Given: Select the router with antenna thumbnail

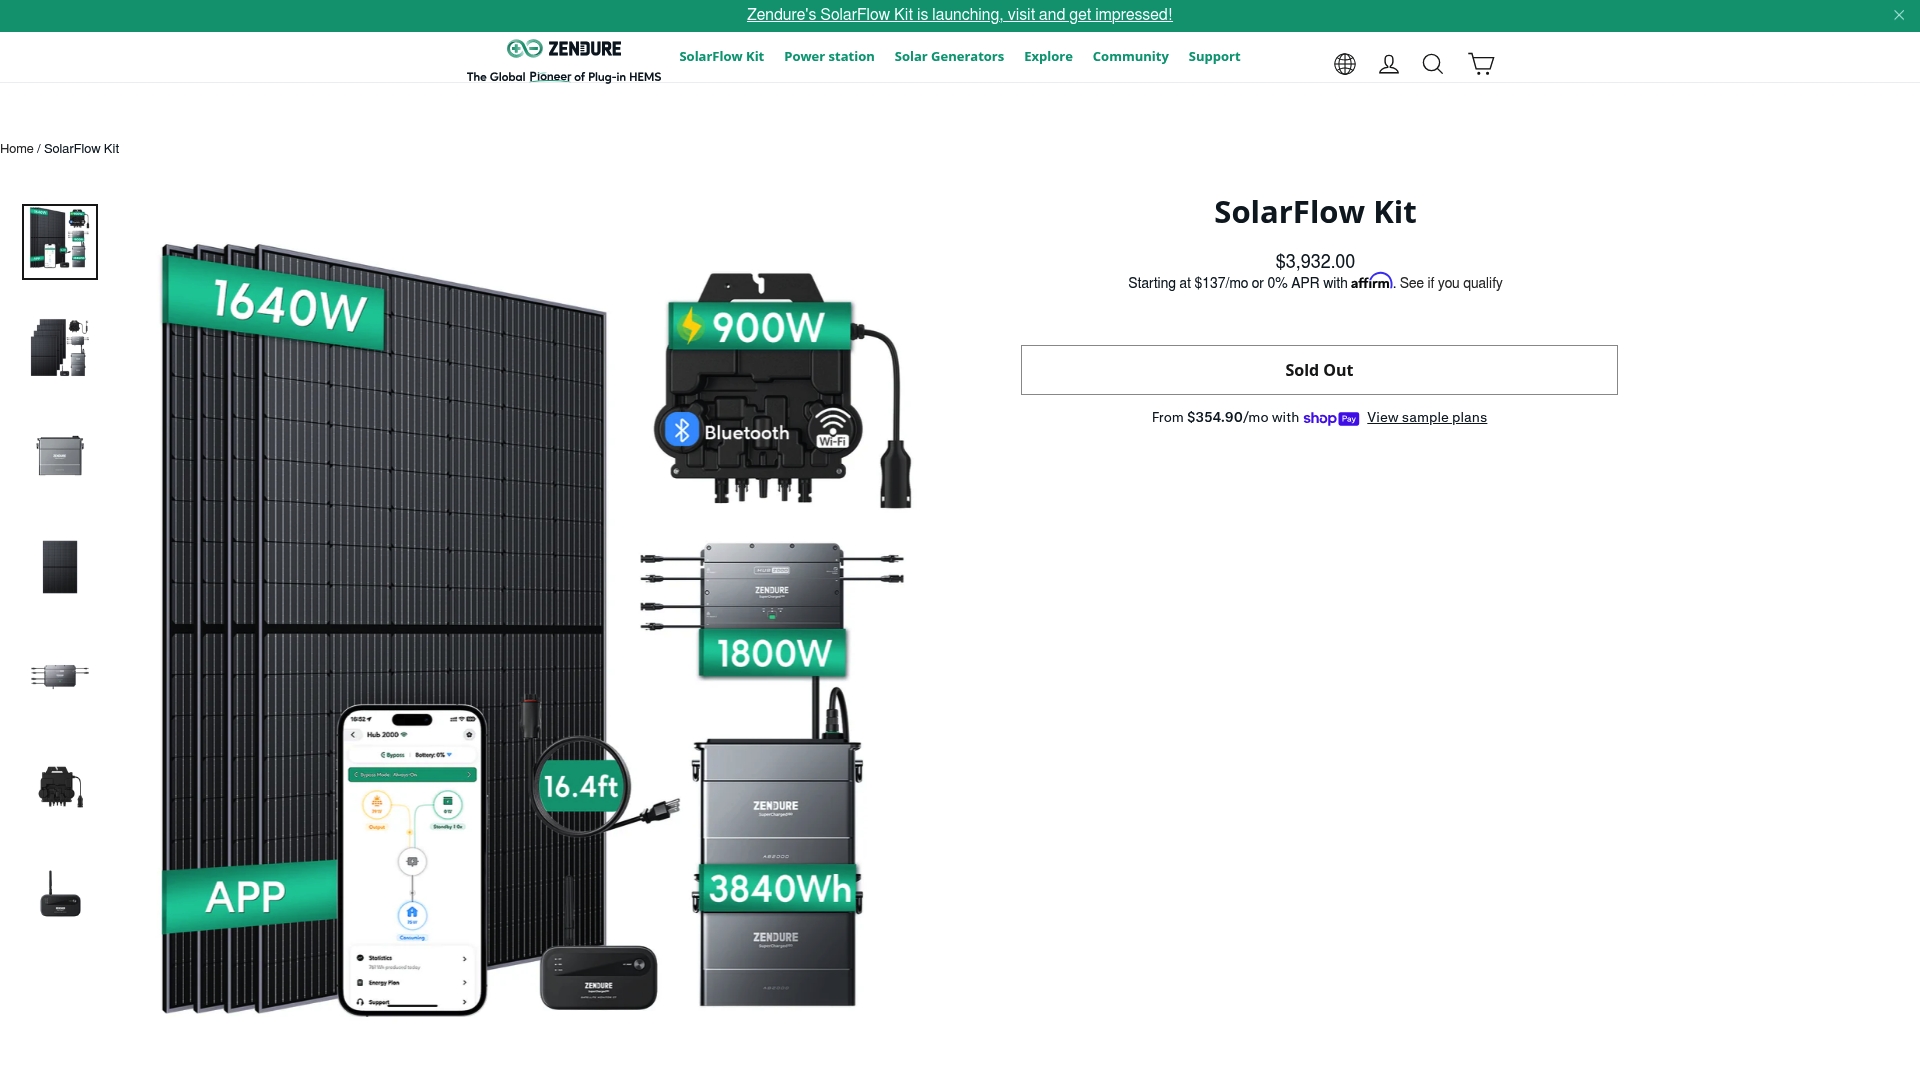Looking at the screenshot, I should (60, 895).
